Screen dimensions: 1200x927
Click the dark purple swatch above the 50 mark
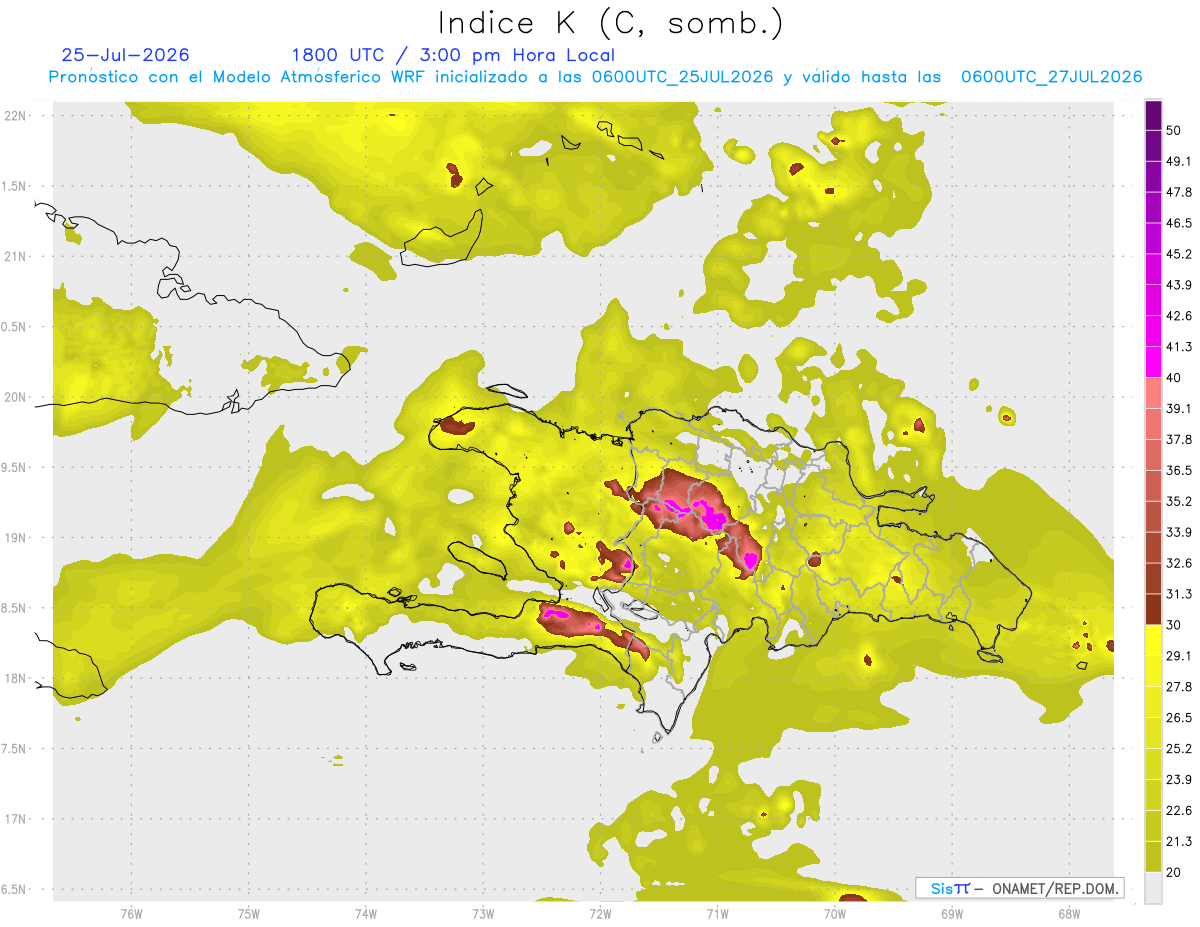coord(1153,115)
